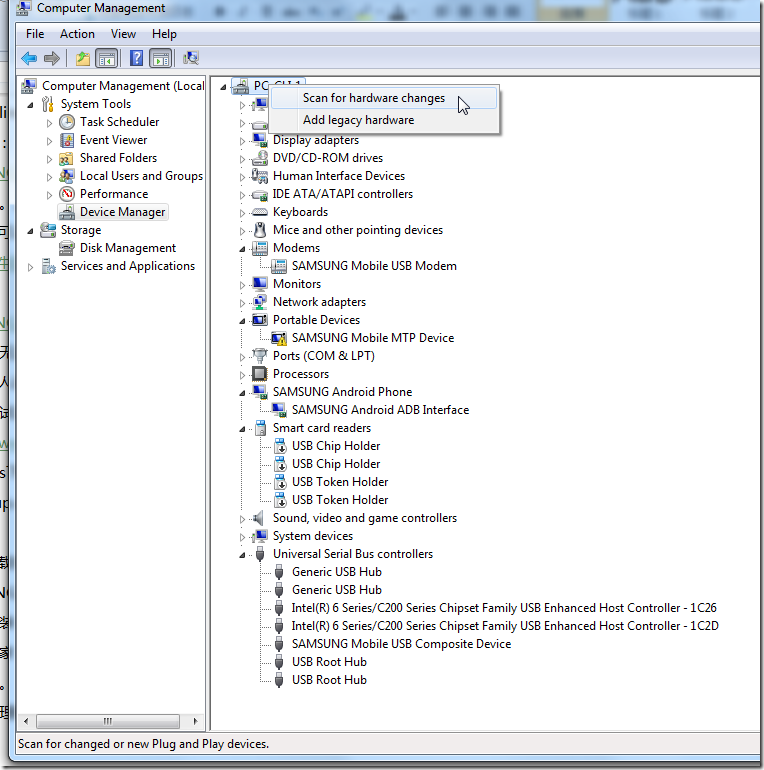This screenshot has width=764, height=770.
Task: Click the SAMSUNG Mobile USB Composite Device icon
Action: click(279, 644)
